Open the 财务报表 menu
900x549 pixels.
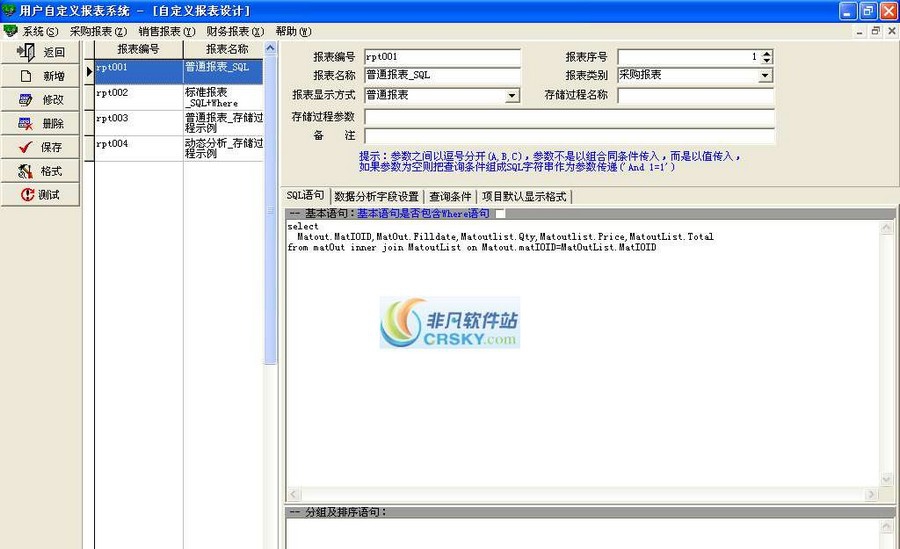(235, 32)
